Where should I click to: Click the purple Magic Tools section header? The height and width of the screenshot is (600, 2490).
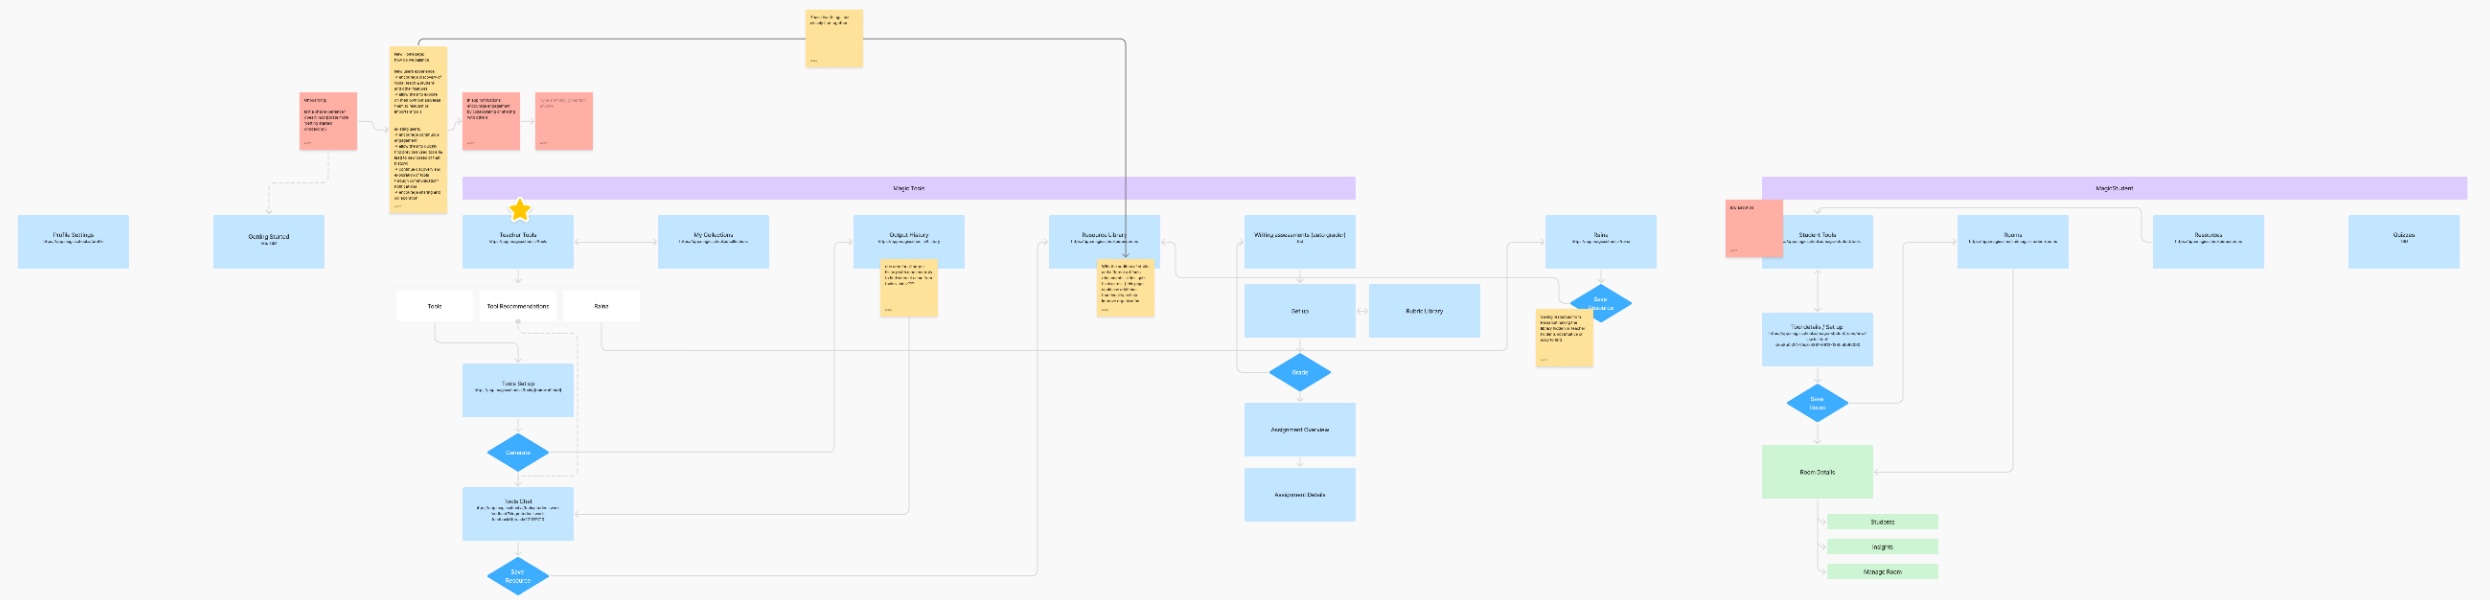point(909,188)
